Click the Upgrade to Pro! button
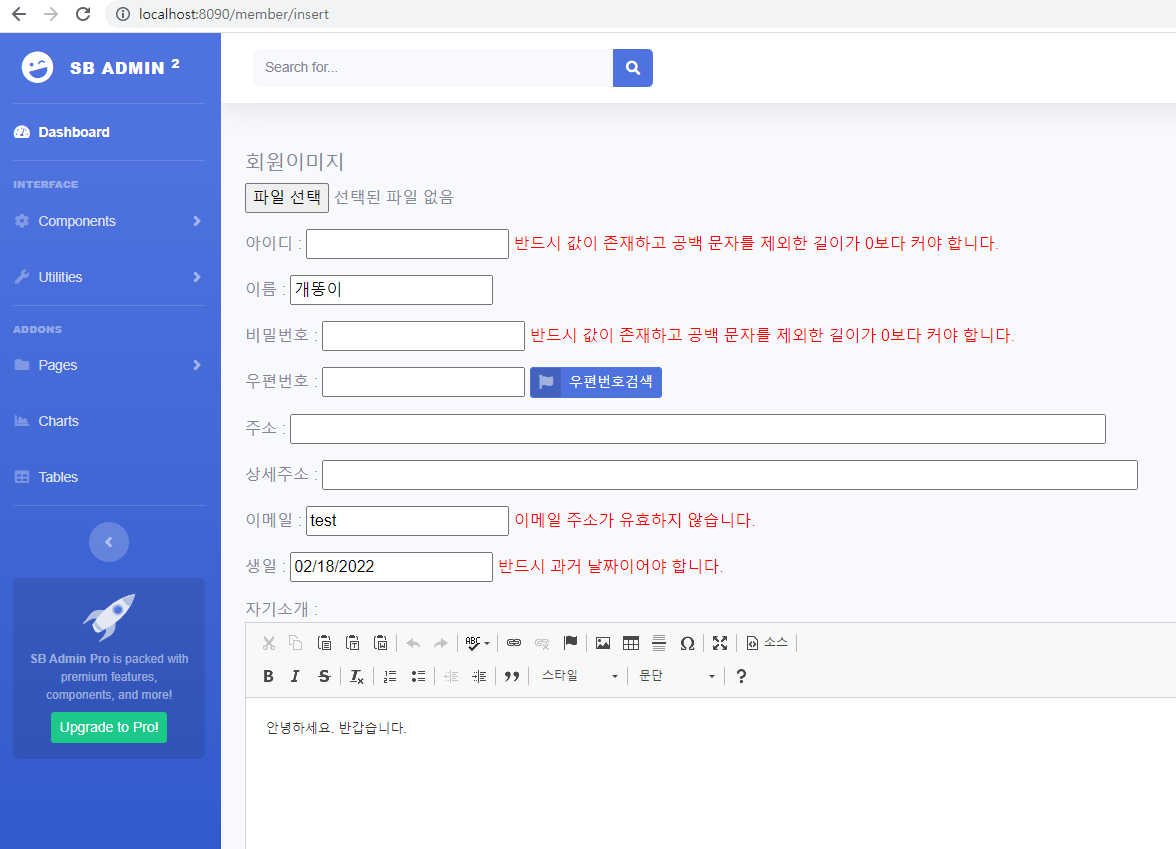This screenshot has height=849, width=1176. click(109, 728)
